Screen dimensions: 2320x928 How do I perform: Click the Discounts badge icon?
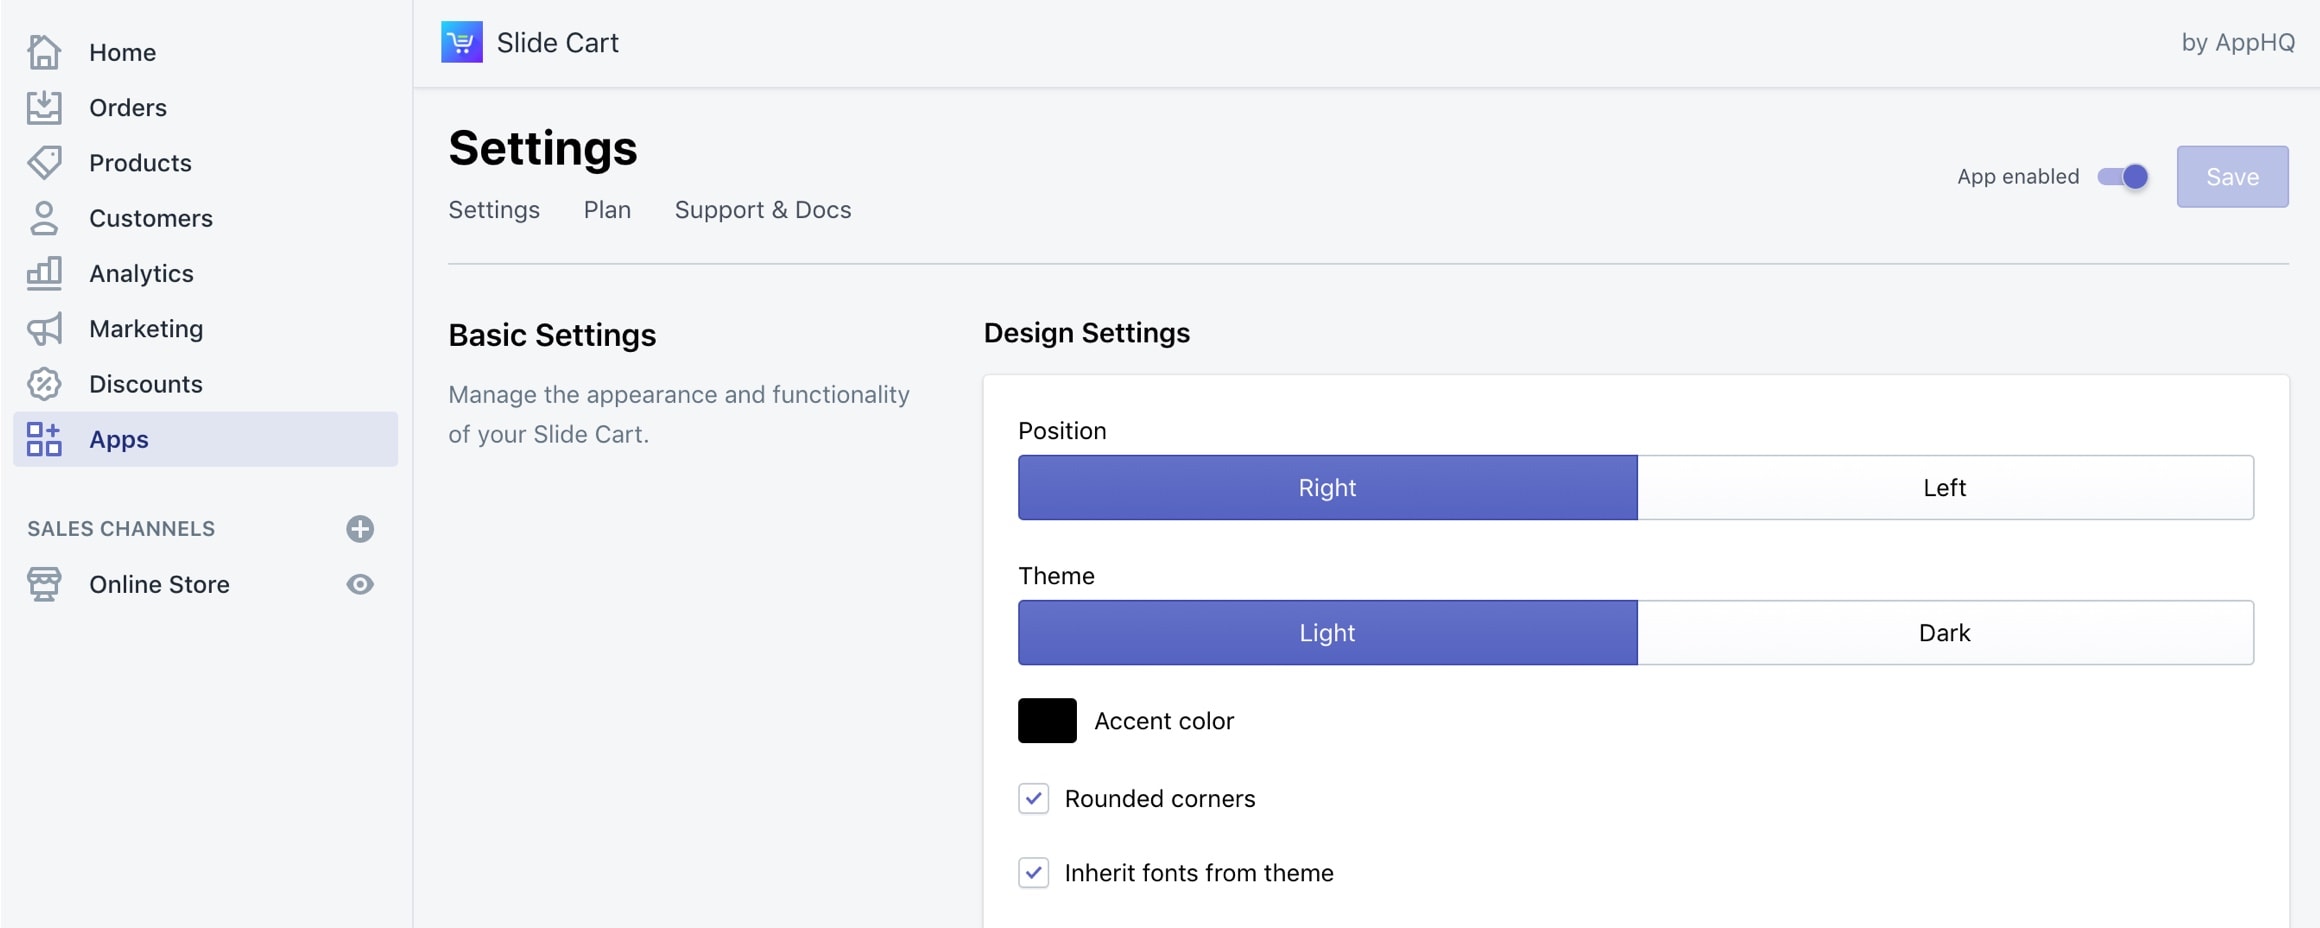tap(44, 384)
